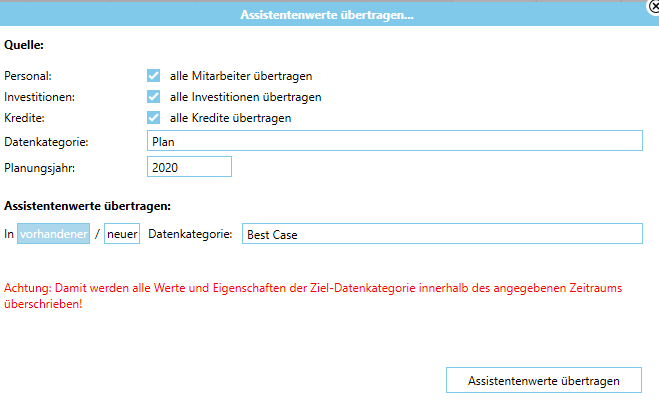Image resolution: width=659 pixels, height=408 pixels.
Task: Click the bold 'Assistentenwerte übertragen:' section heading
Action: 87,206
